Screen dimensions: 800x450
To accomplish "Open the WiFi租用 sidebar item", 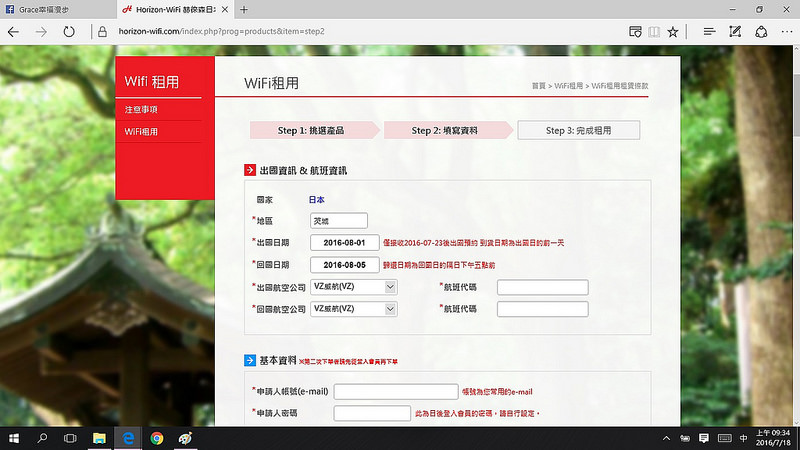I will [x=141, y=132].
